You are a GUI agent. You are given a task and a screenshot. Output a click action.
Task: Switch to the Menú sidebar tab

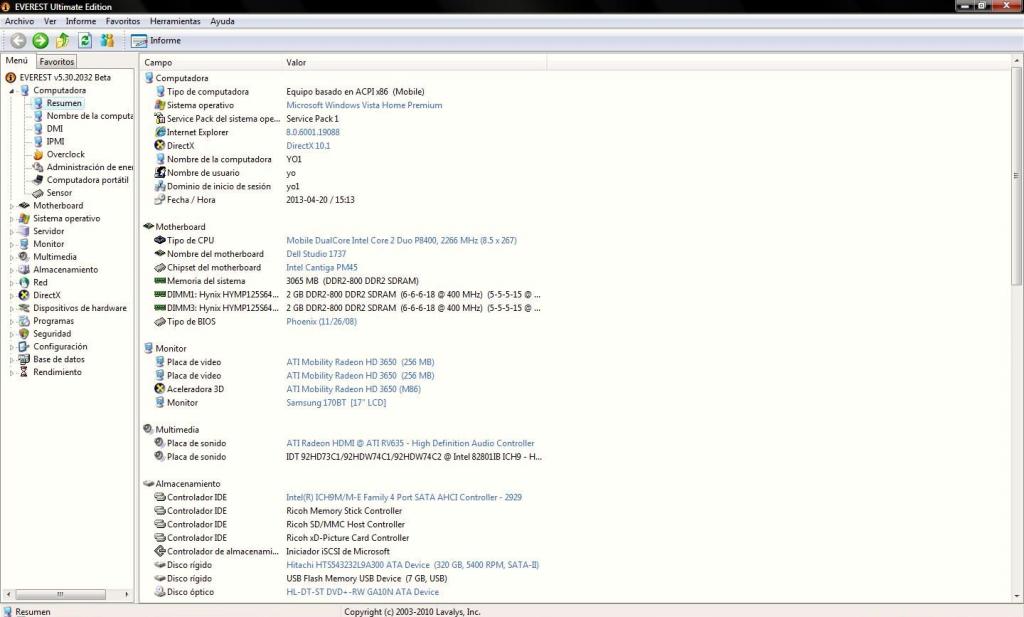click(x=17, y=61)
